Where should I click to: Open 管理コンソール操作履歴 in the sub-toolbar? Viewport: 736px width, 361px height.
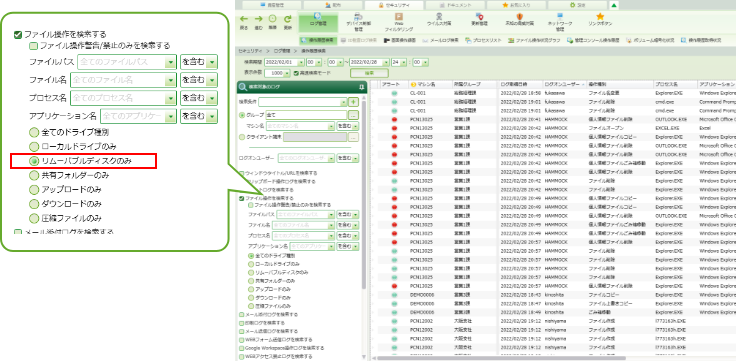point(593,40)
